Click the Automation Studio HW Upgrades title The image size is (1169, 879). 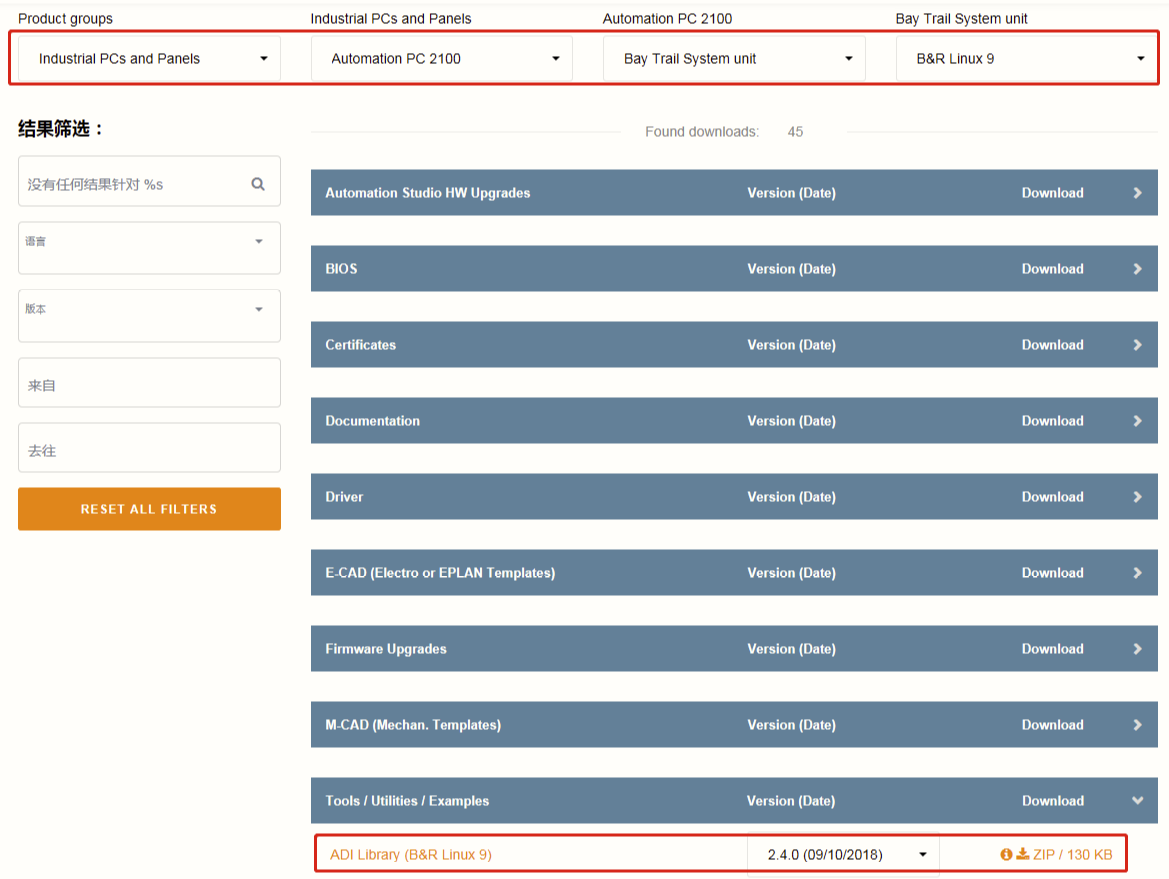427,192
